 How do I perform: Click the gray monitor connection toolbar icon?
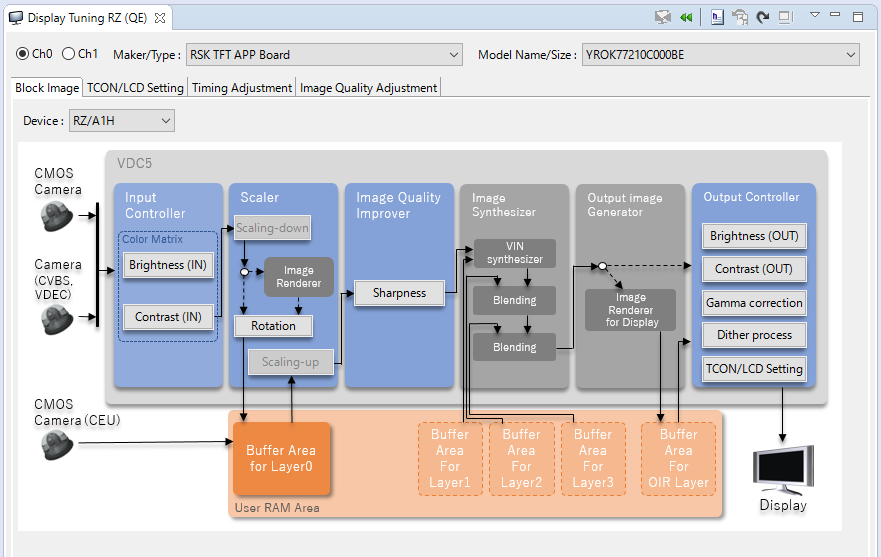pos(662,17)
